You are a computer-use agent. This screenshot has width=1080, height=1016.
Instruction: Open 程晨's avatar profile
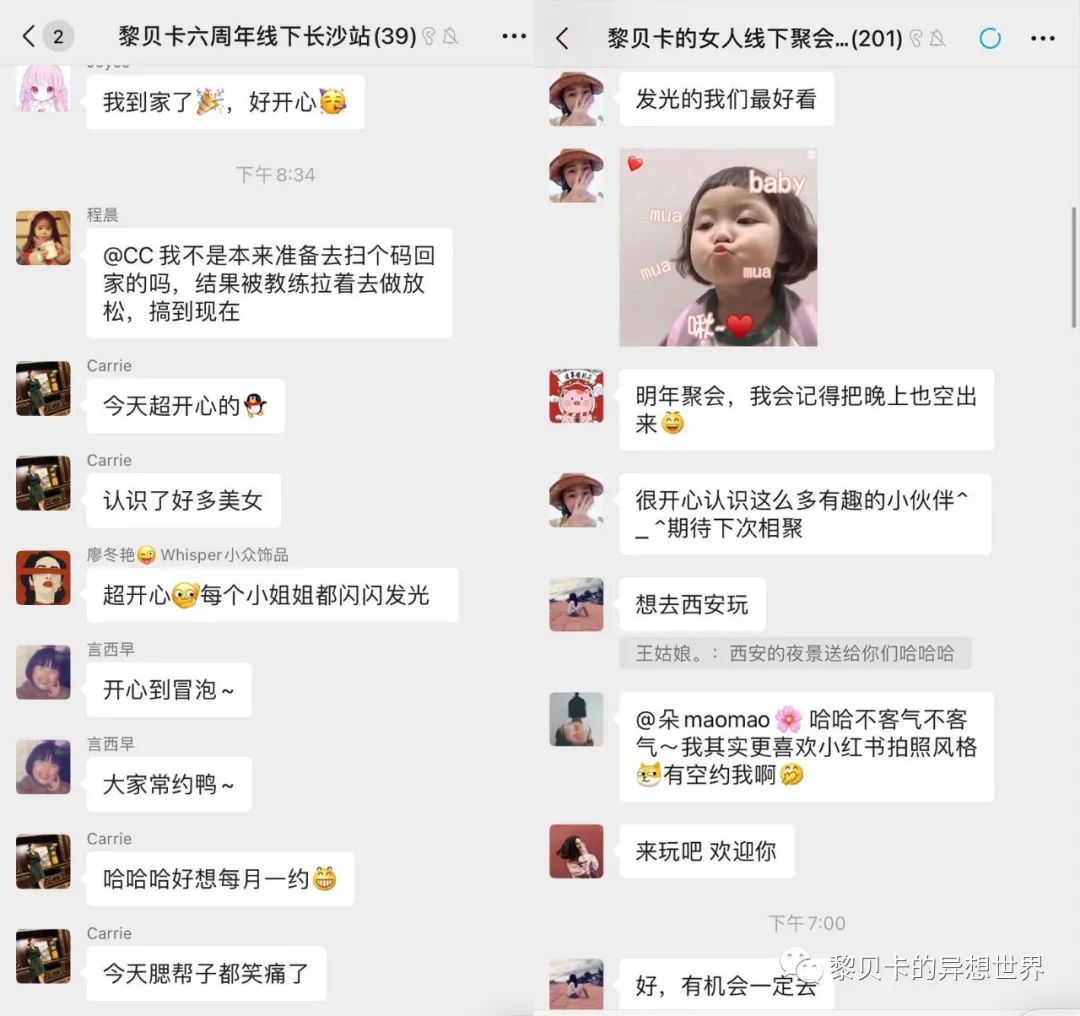pyautogui.click(x=43, y=238)
